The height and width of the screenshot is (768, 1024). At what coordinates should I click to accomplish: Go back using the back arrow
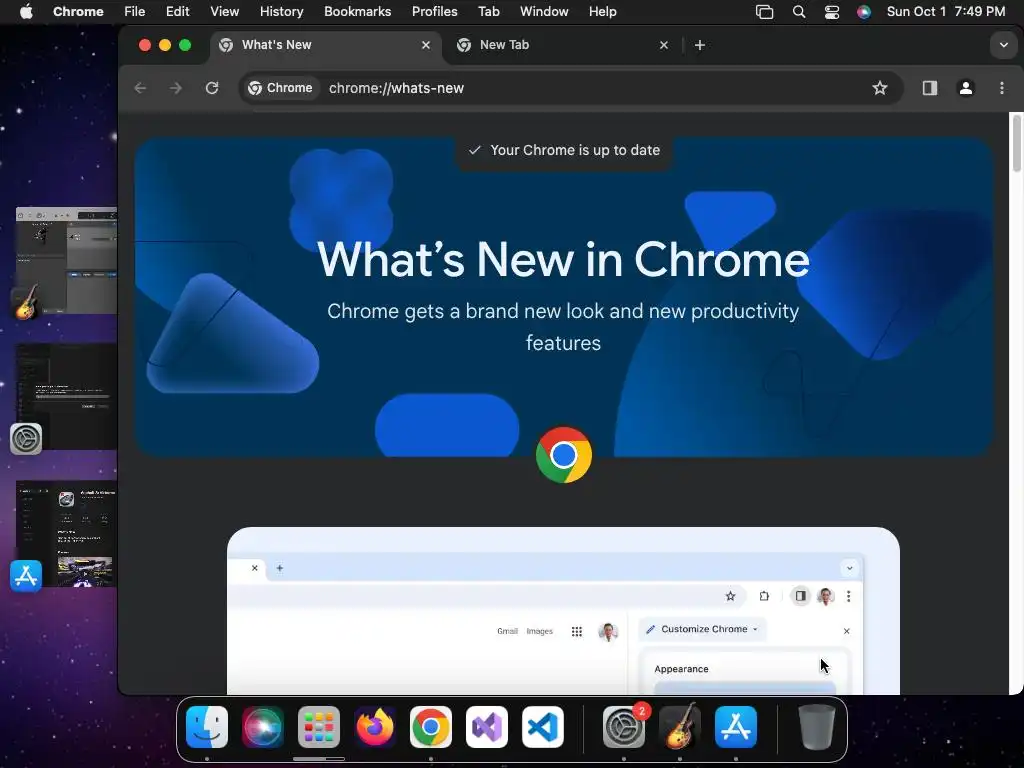point(140,88)
